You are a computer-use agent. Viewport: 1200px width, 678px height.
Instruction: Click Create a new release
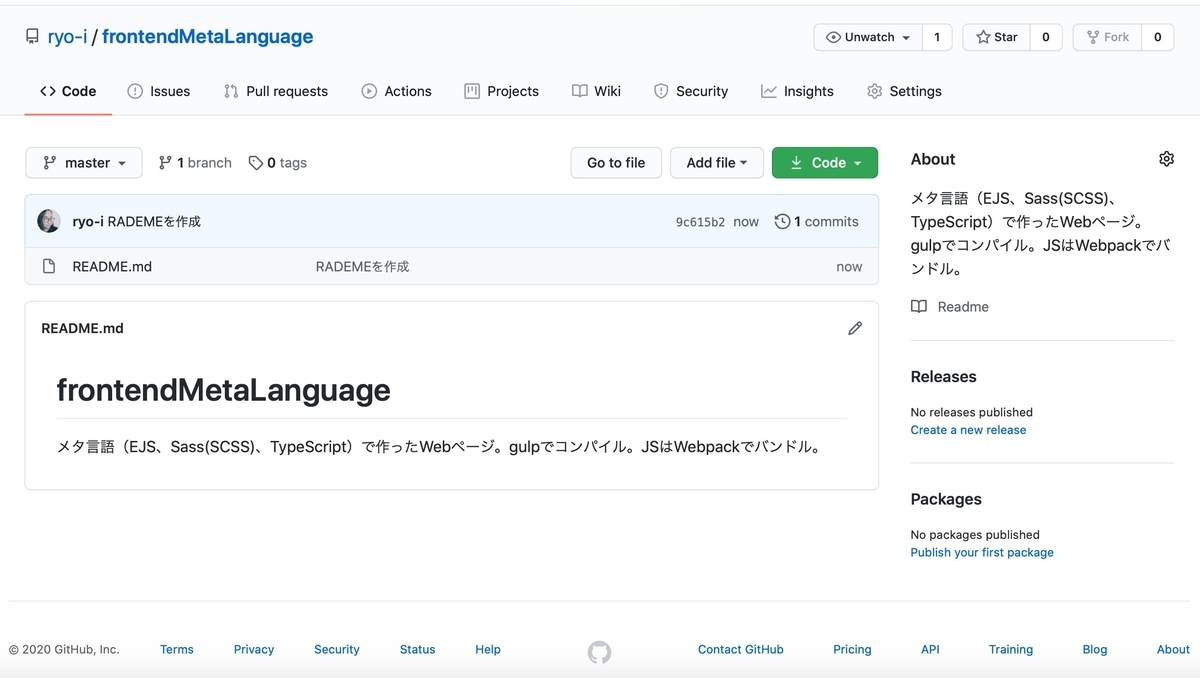pyautogui.click(x=968, y=430)
